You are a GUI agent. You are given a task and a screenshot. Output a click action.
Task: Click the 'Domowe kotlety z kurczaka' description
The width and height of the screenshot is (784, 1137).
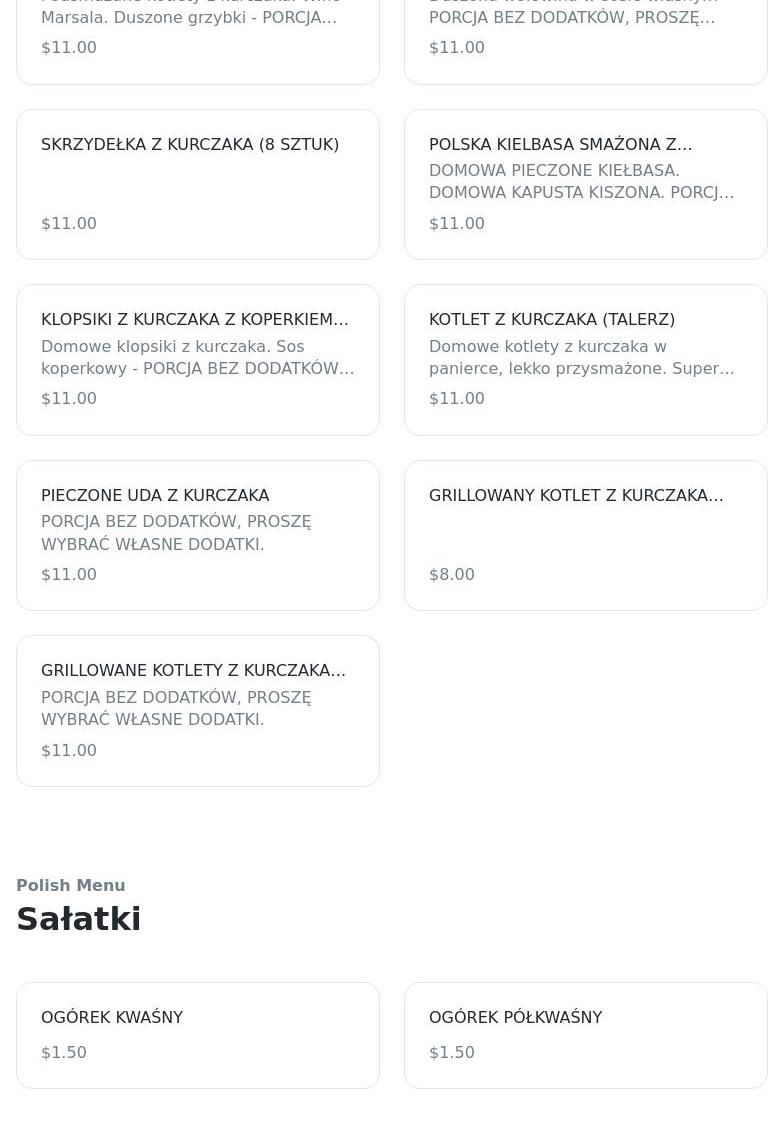click(581, 358)
